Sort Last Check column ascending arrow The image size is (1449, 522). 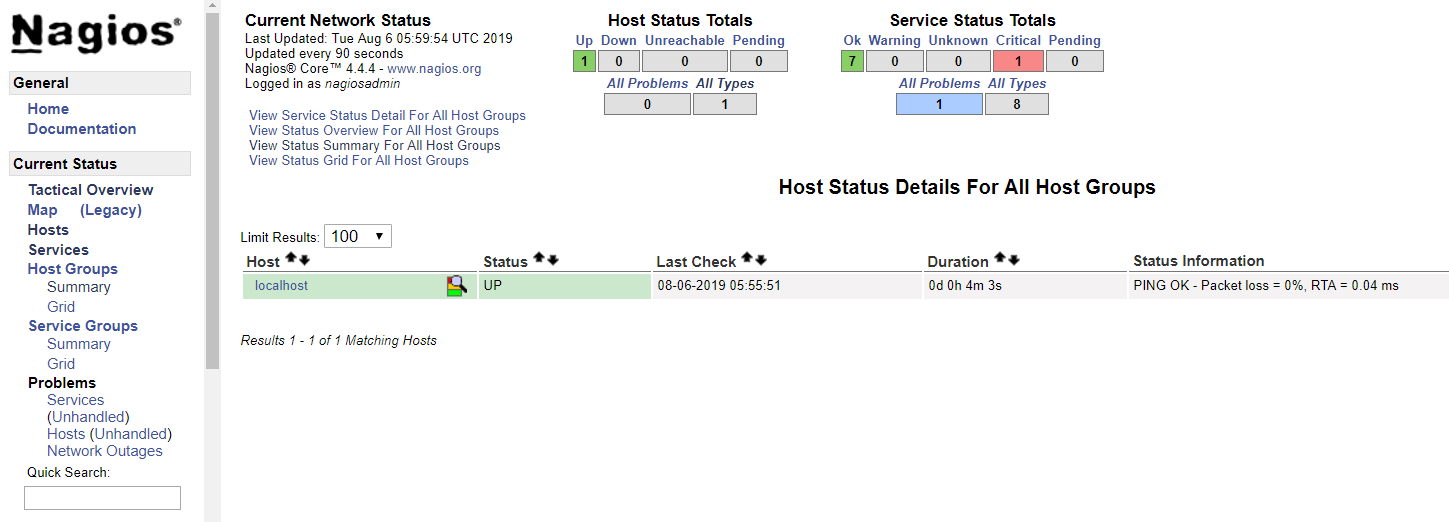point(747,259)
